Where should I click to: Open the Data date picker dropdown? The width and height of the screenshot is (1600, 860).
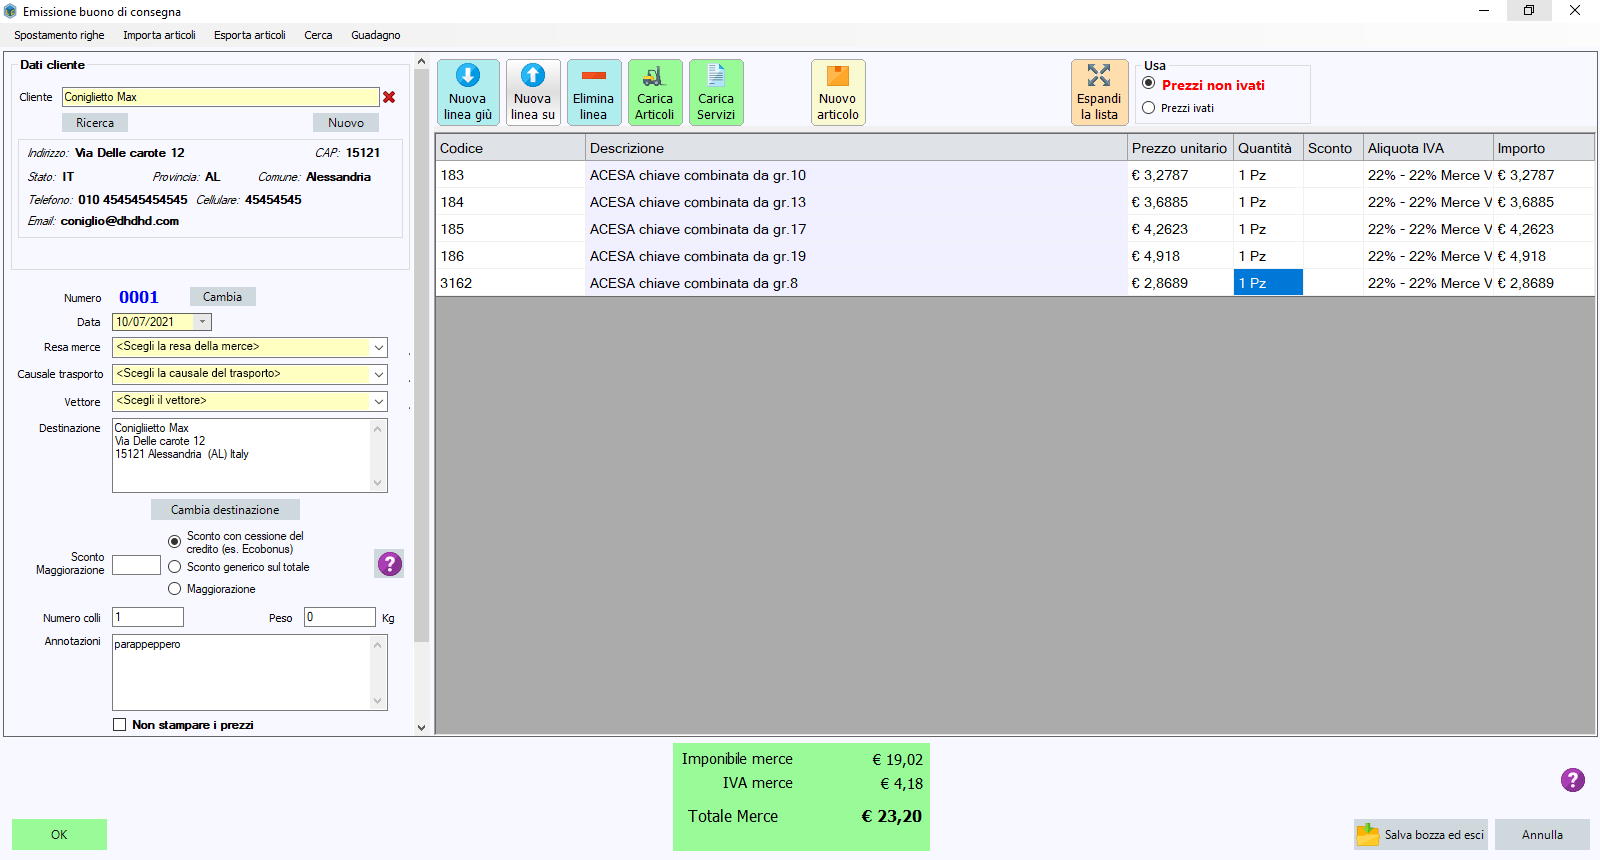pos(202,322)
